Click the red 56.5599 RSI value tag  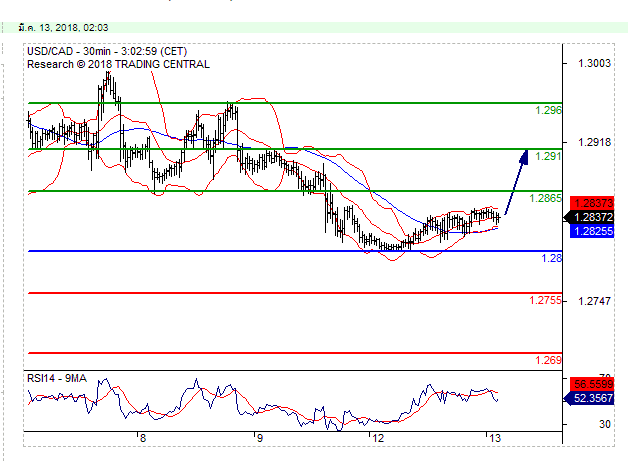592,385
